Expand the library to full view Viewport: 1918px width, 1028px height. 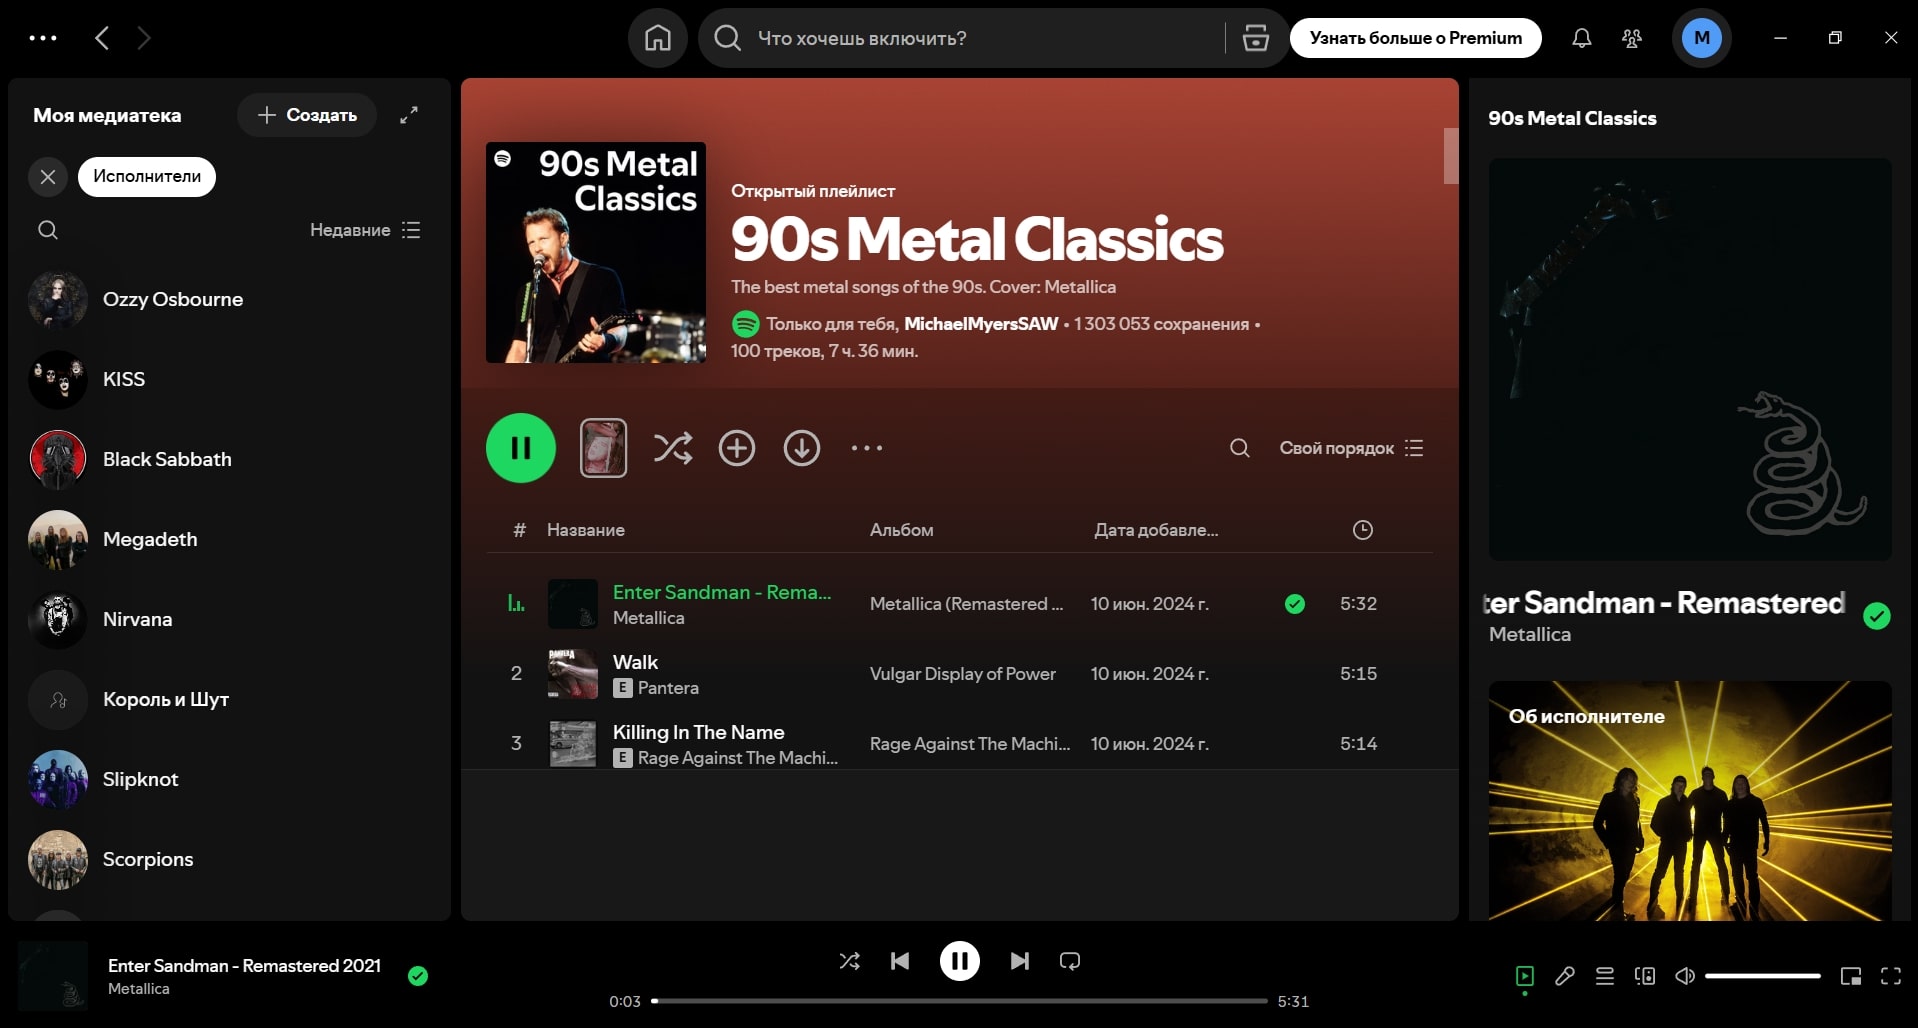pyautogui.click(x=409, y=115)
